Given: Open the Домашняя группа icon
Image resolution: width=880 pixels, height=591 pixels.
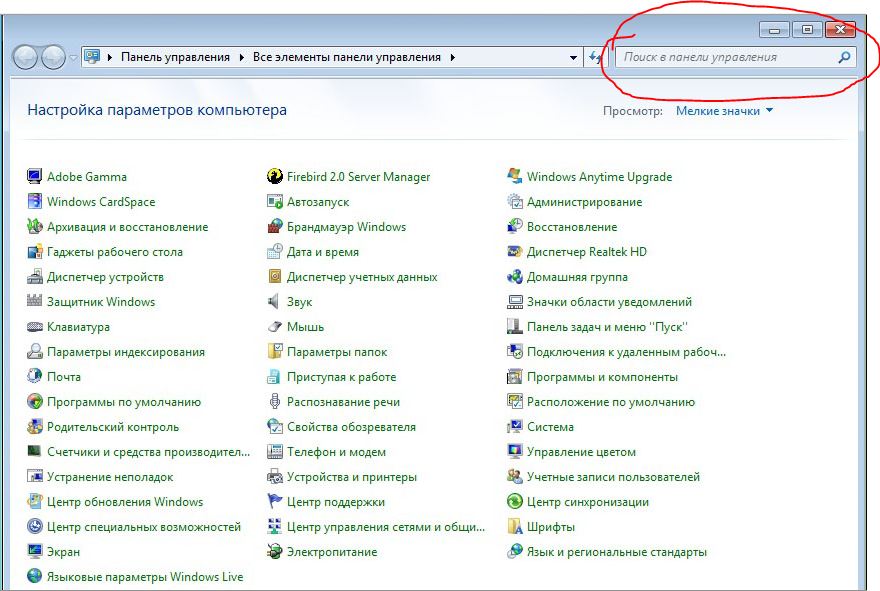Looking at the screenshot, I should (x=515, y=277).
